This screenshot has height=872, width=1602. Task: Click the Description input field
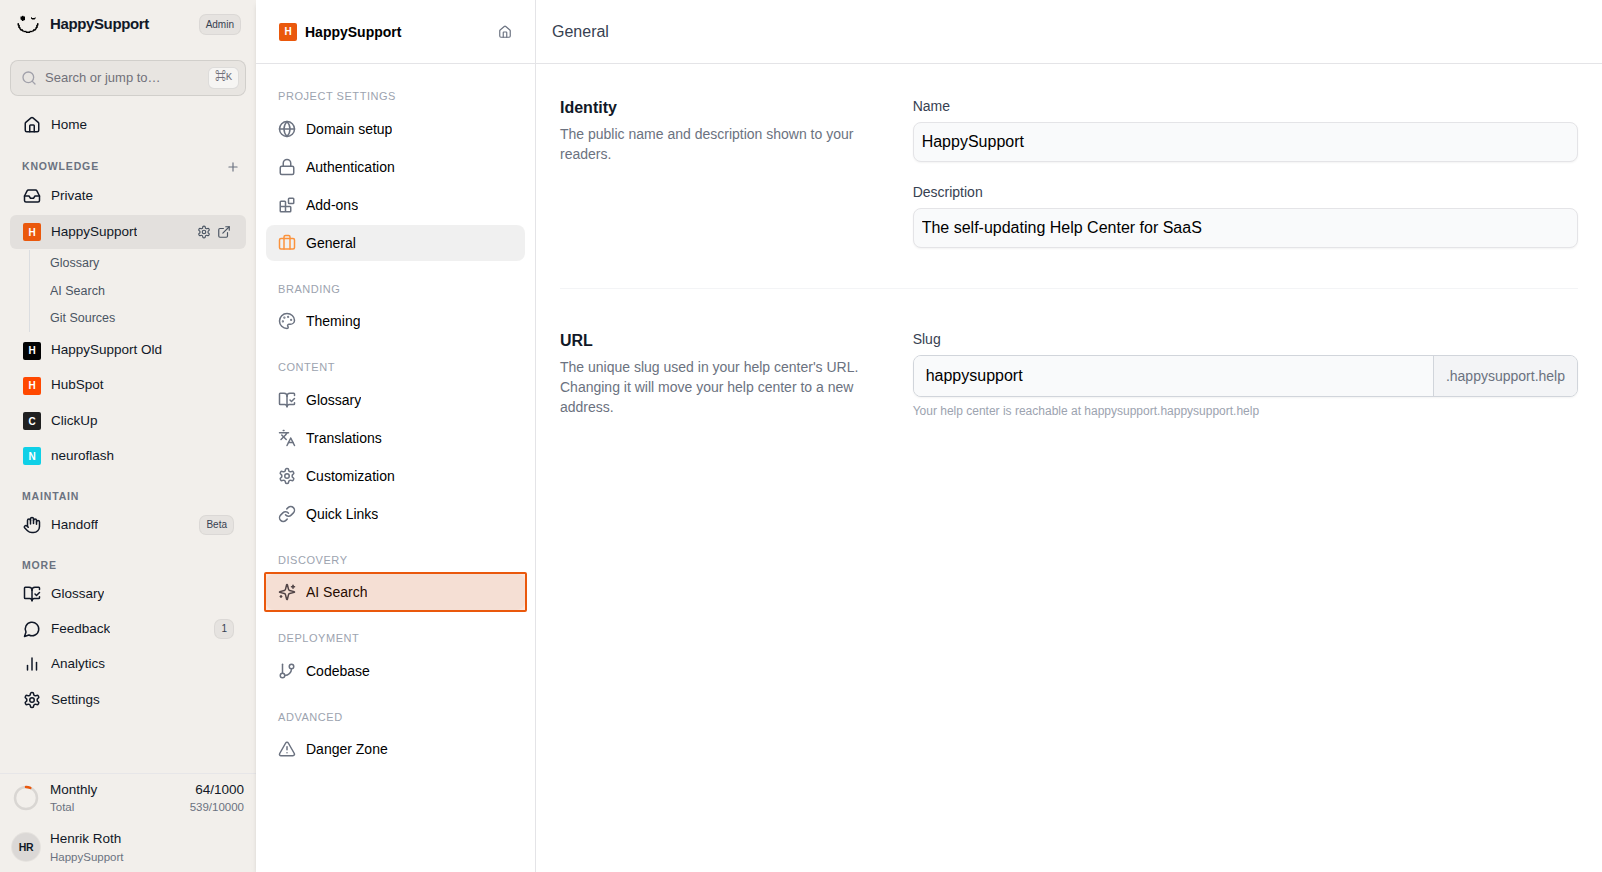pos(1245,228)
